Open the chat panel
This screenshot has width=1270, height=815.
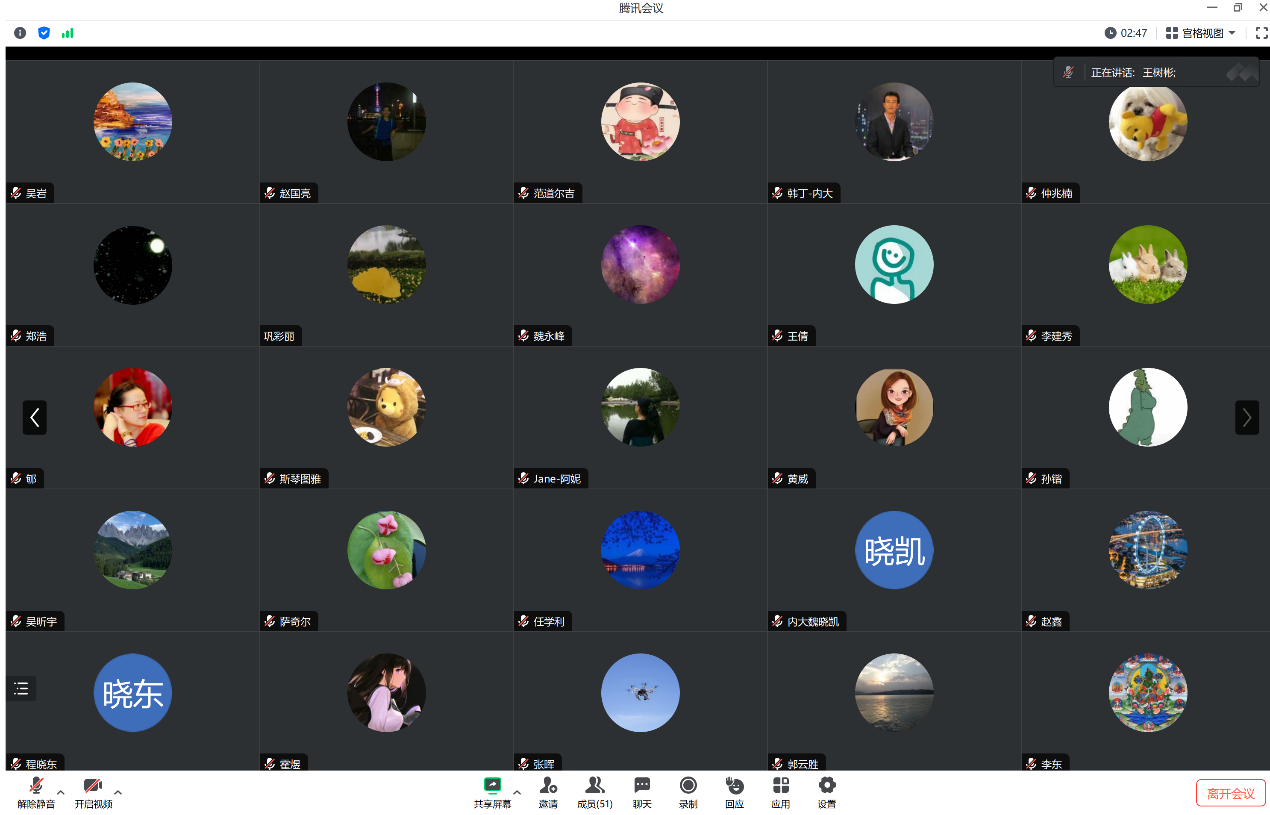tap(642, 792)
